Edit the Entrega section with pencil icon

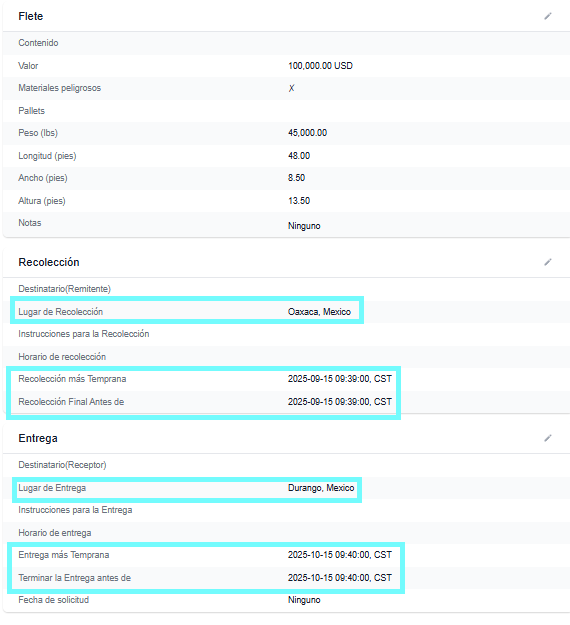pos(548,438)
